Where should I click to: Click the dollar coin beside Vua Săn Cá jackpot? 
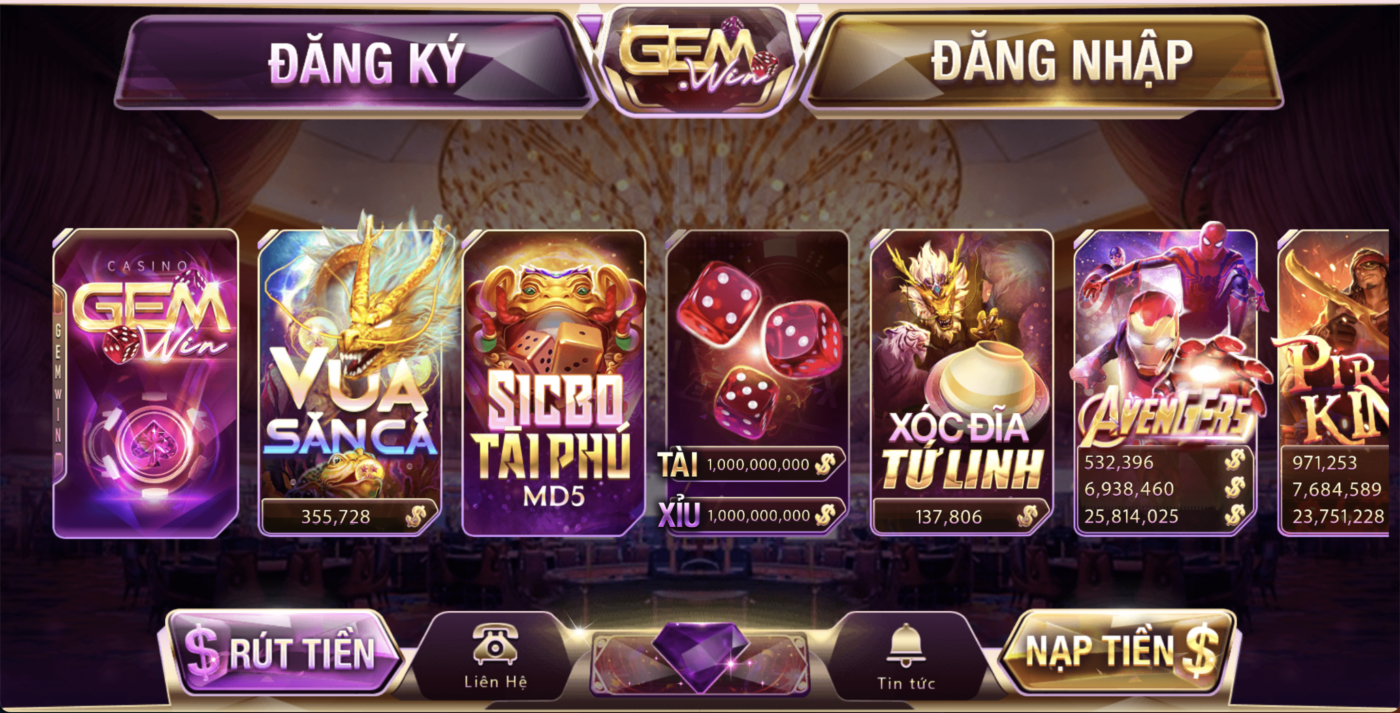click(416, 516)
